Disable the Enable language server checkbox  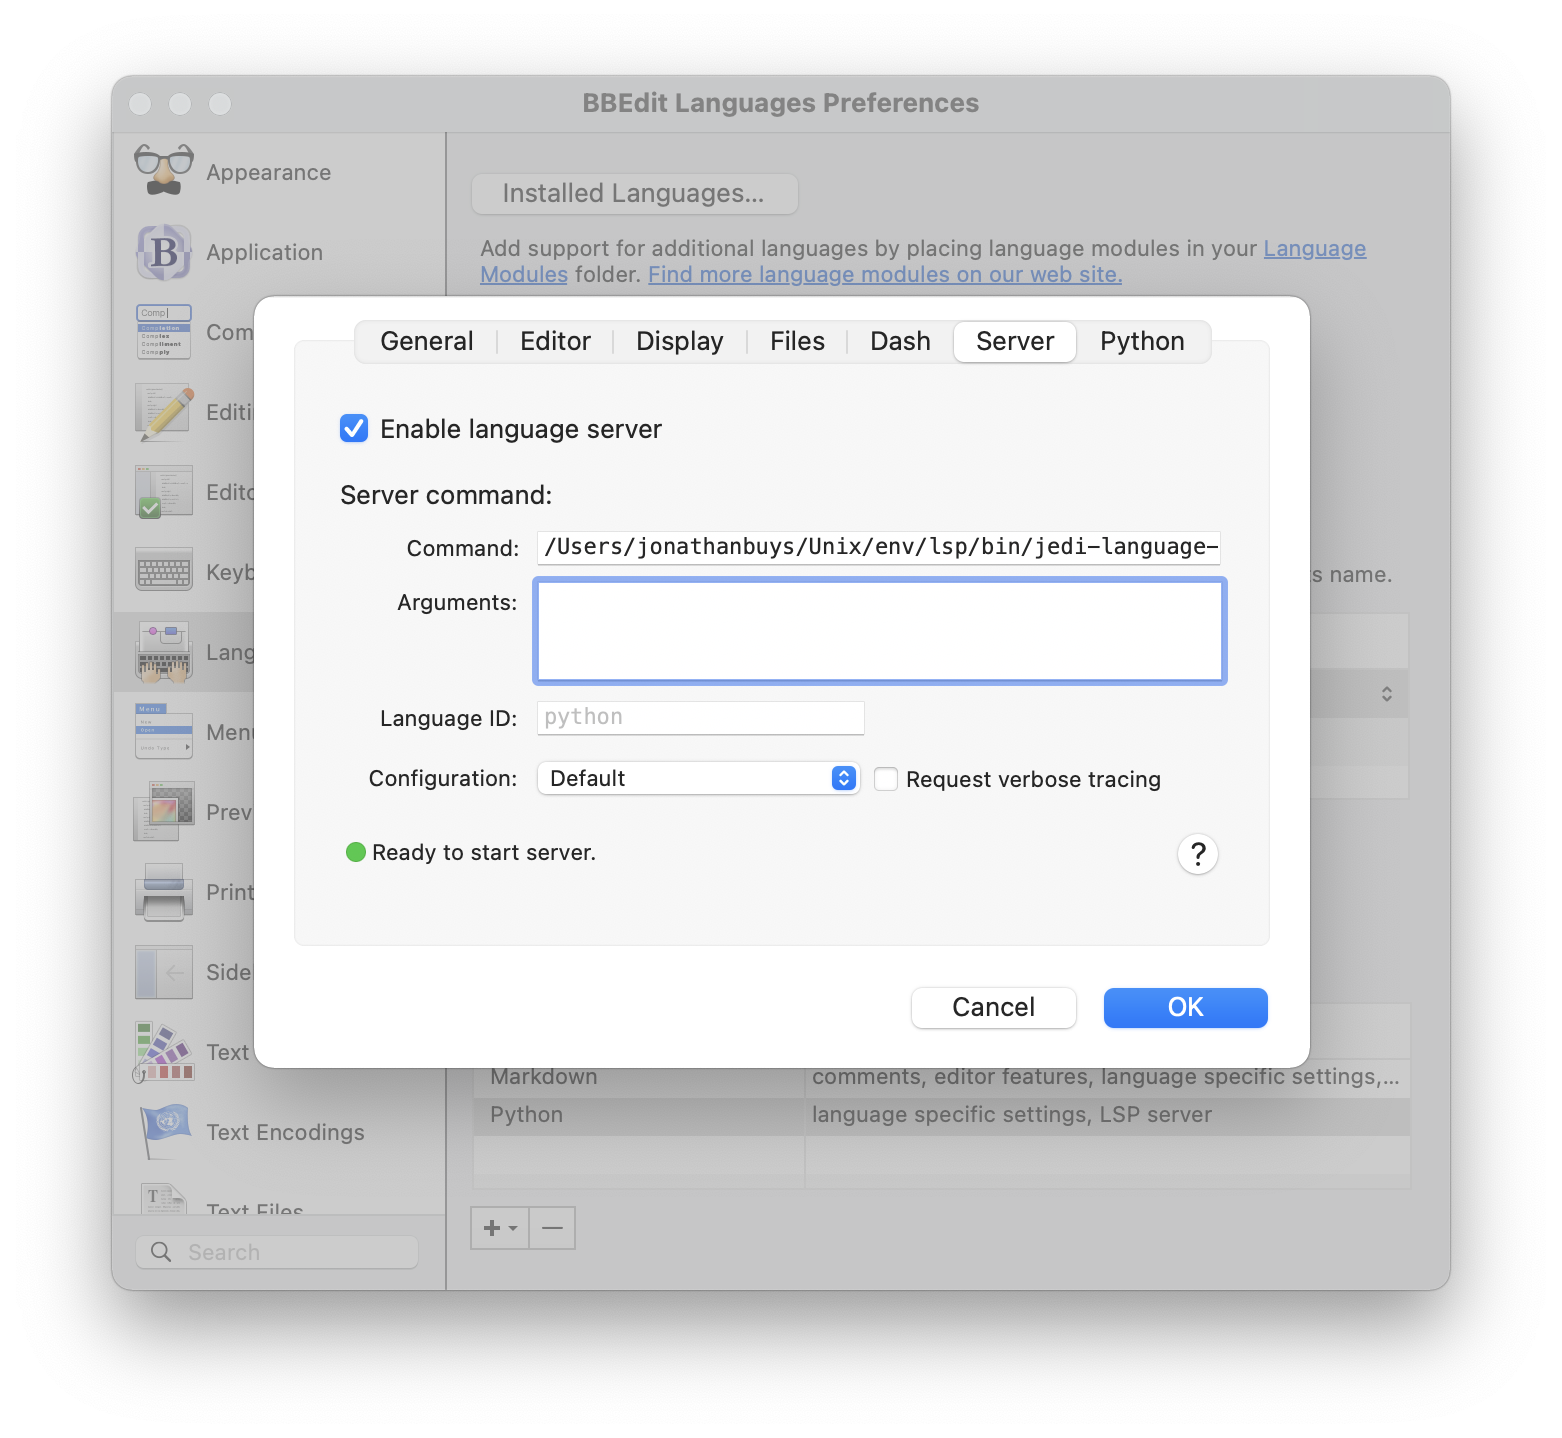pyautogui.click(x=354, y=429)
